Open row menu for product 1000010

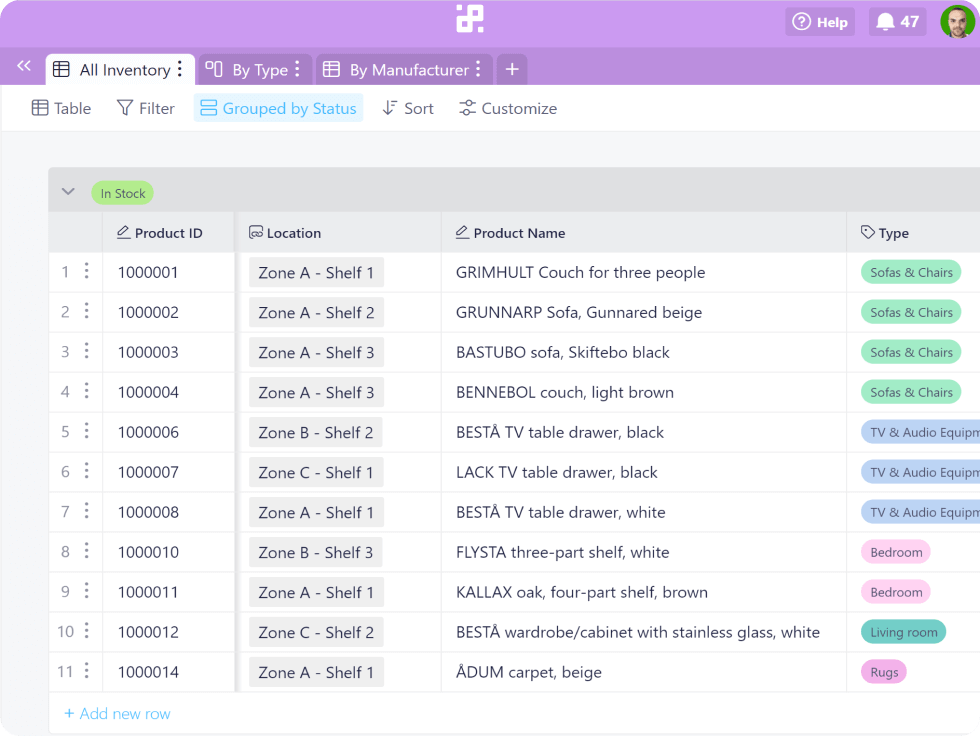[x=87, y=551]
